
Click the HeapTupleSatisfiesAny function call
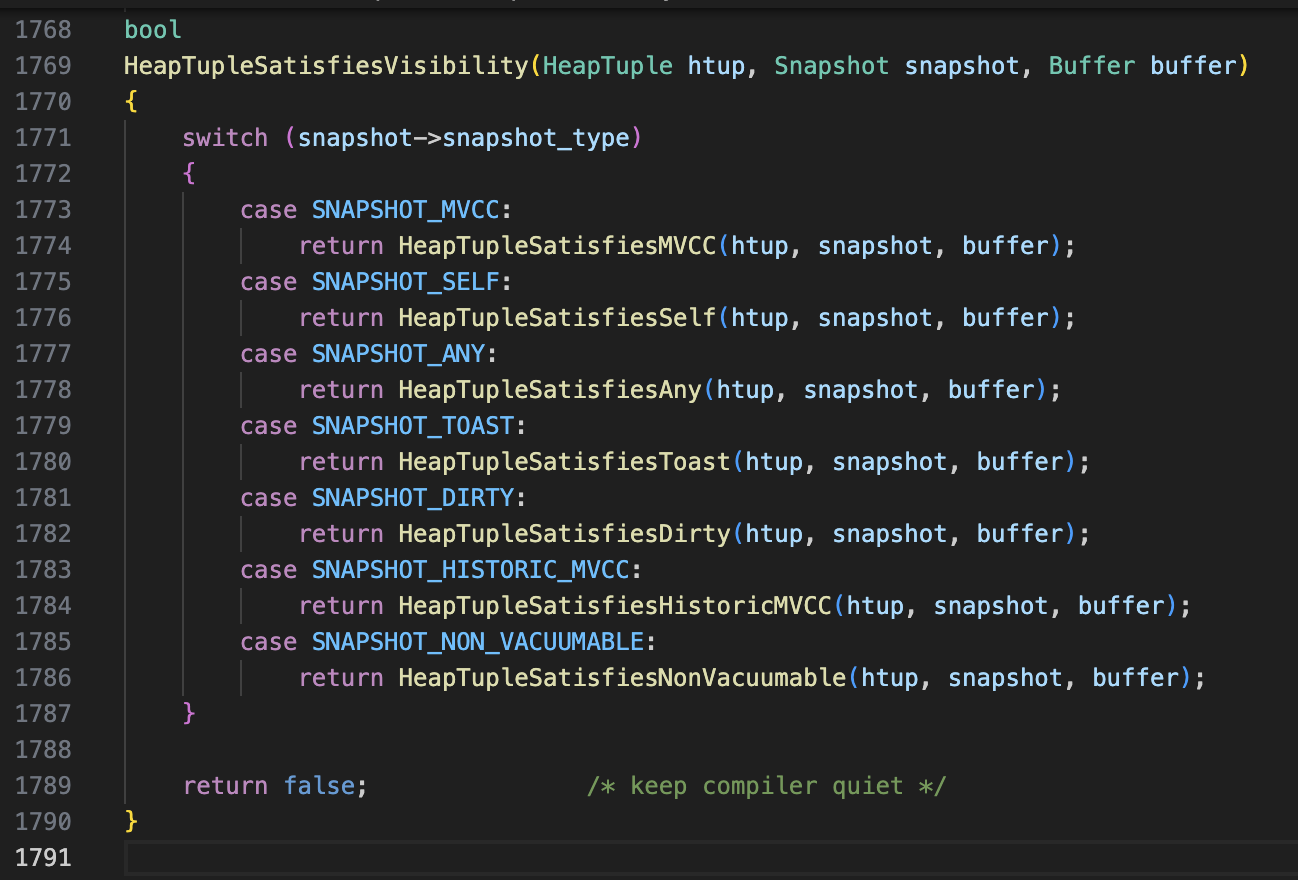pos(548,389)
